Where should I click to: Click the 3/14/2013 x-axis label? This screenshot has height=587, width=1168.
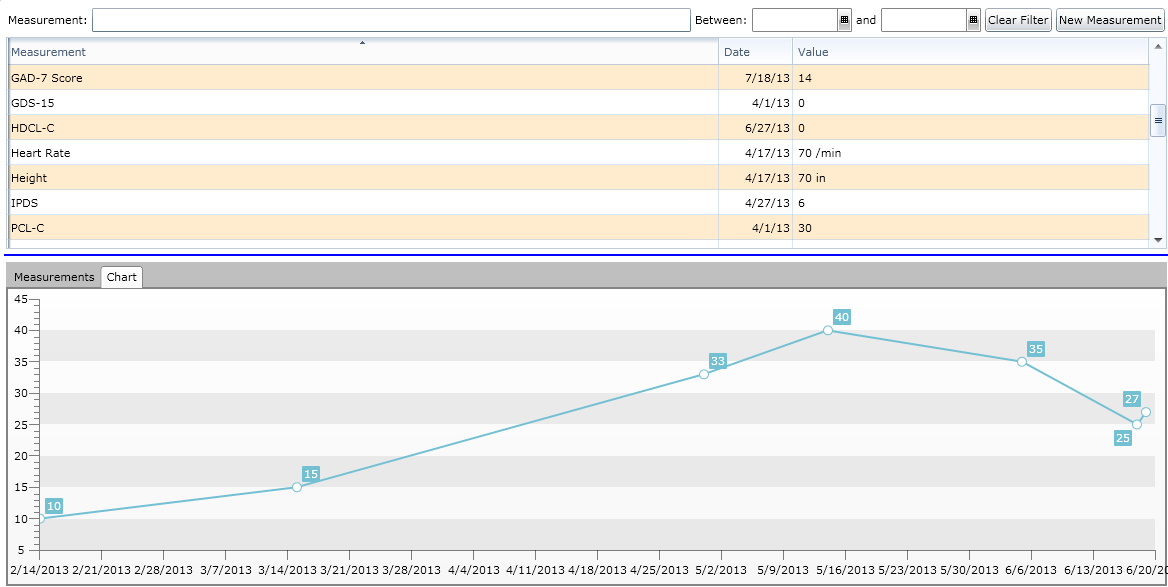287,570
